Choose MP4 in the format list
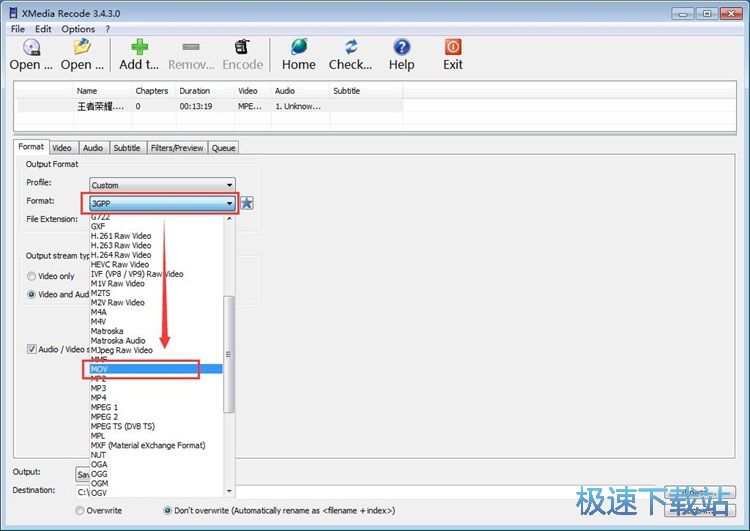This screenshot has width=750, height=531. (x=156, y=398)
